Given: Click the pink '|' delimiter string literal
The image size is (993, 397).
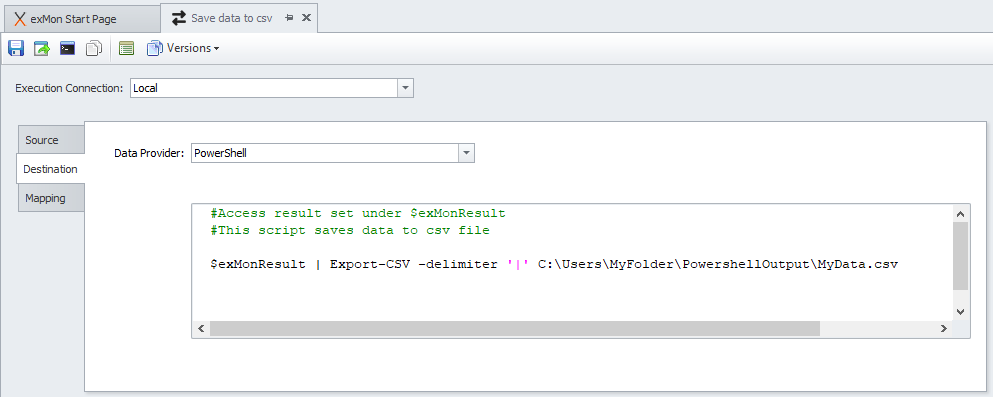Looking at the screenshot, I should point(517,265).
